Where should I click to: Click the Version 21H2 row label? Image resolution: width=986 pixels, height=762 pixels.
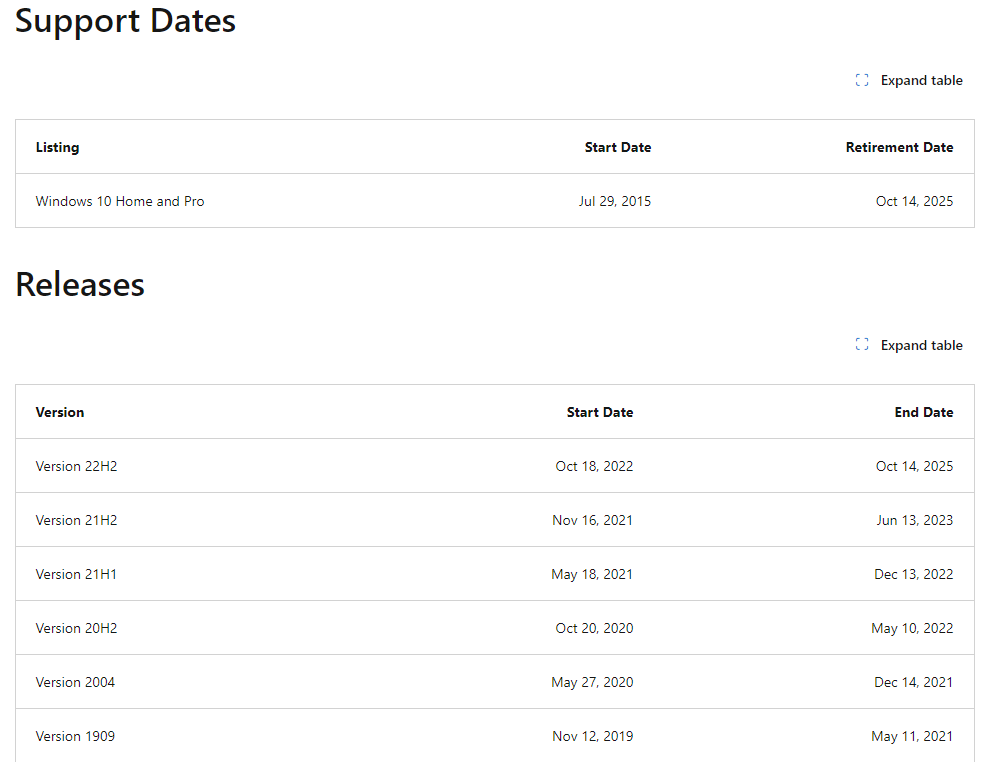76,520
